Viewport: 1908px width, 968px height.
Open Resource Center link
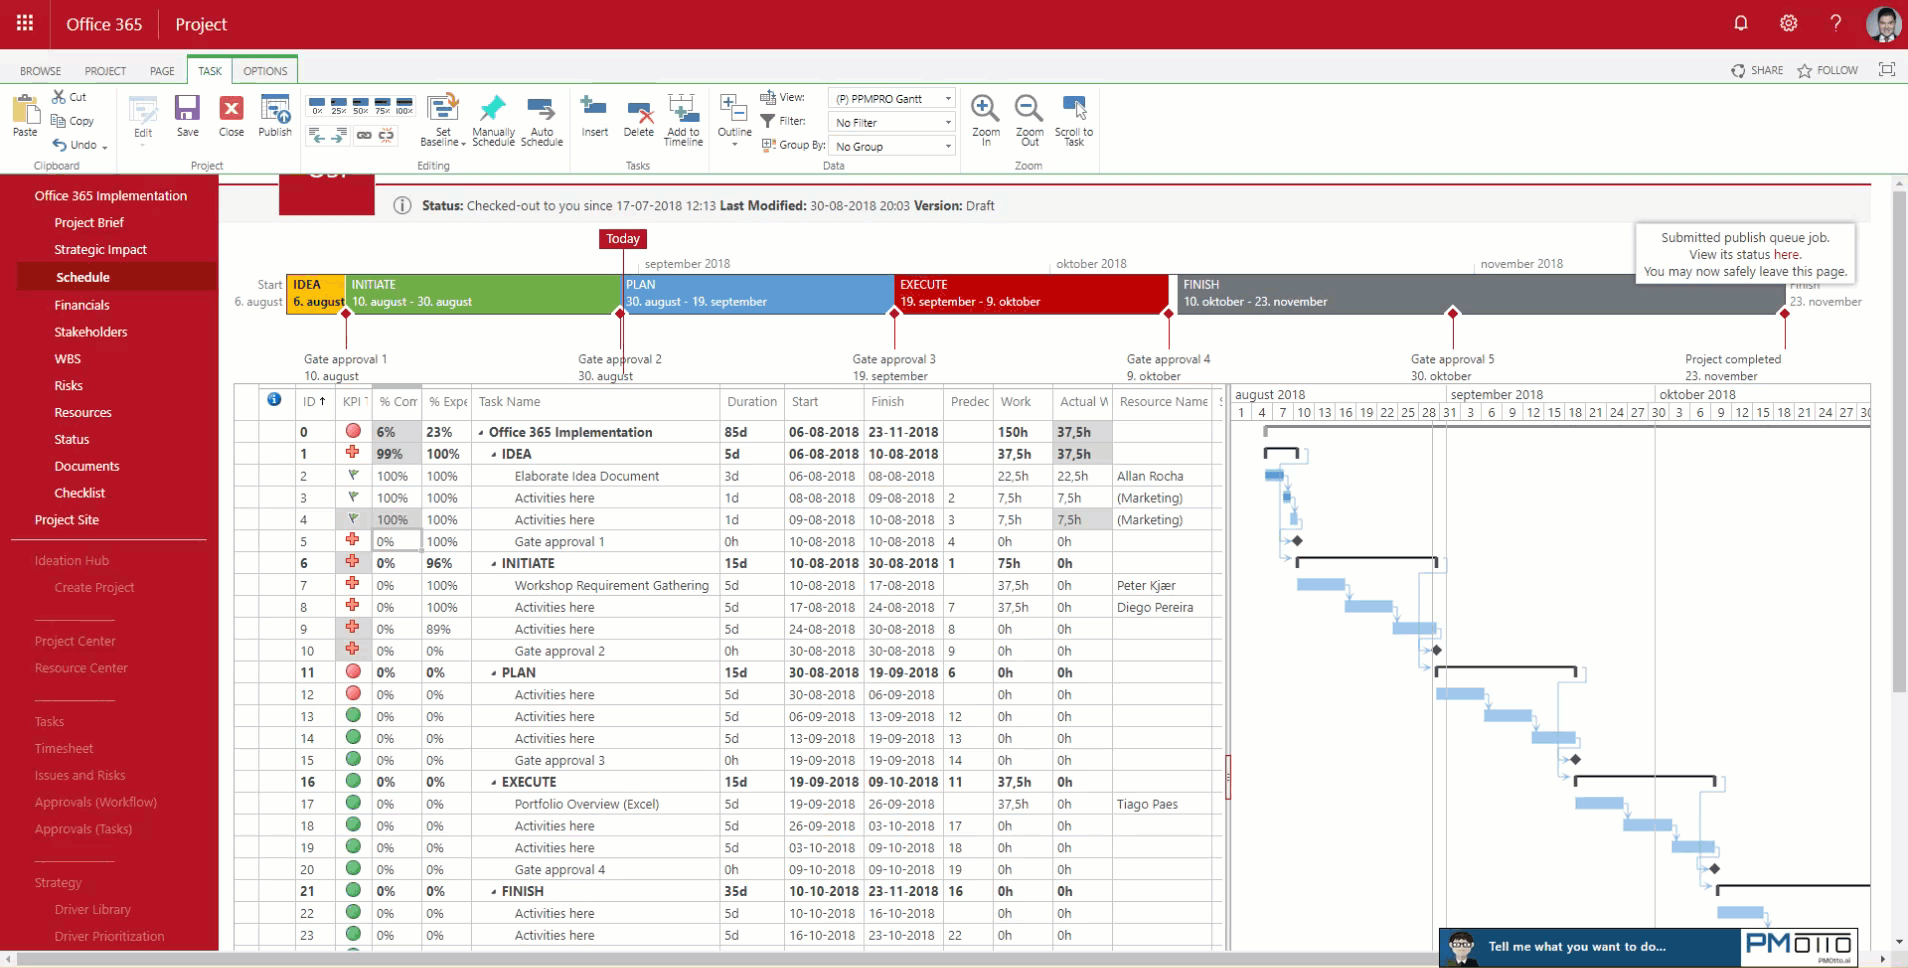point(81,668)
